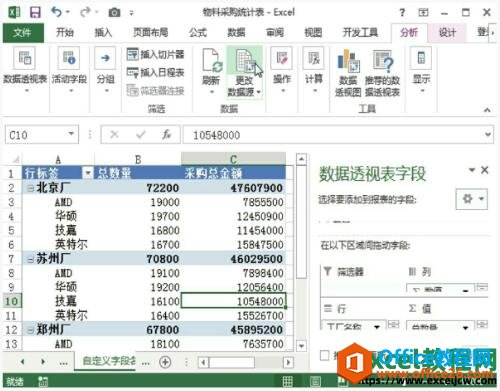Switch to the 公式 tab
The width and height of the screenshot is (500, 391).
198,32
